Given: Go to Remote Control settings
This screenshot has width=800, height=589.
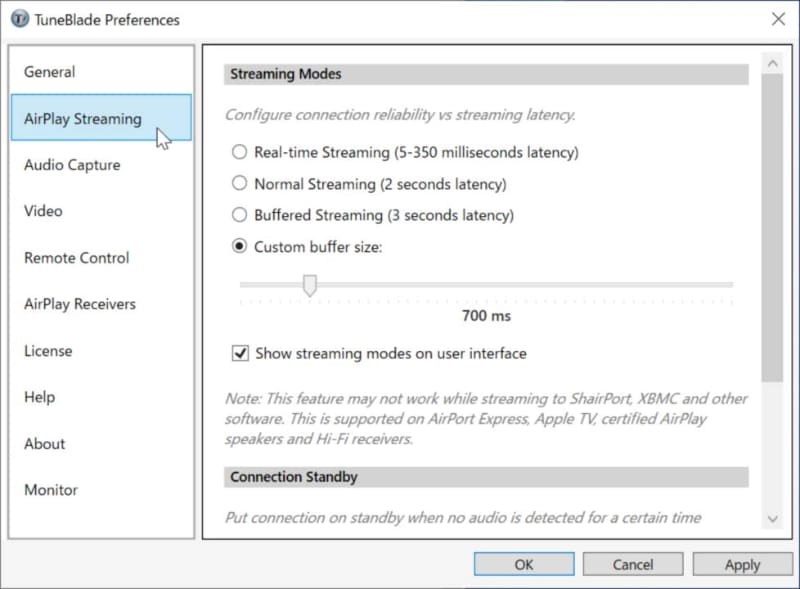Looking at the screenshot, I should click(x=101, y=258).
